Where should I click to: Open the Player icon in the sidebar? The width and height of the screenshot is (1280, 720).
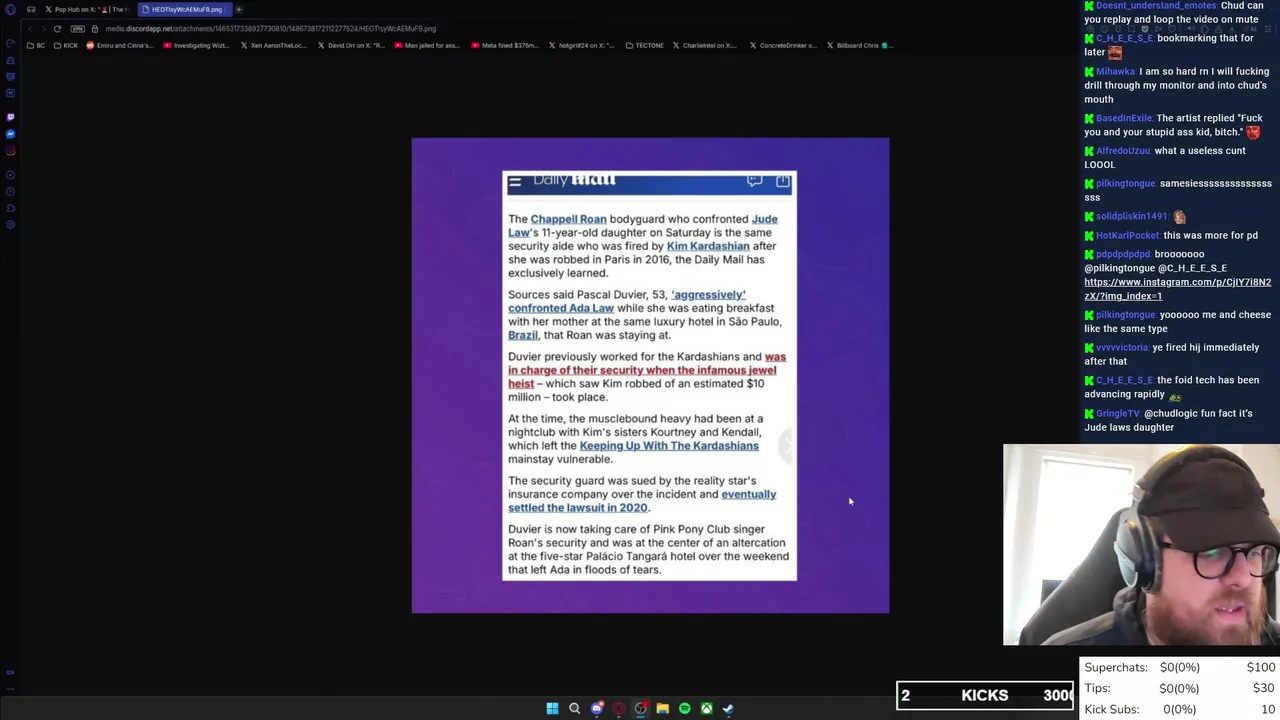(x=10, y=175)
